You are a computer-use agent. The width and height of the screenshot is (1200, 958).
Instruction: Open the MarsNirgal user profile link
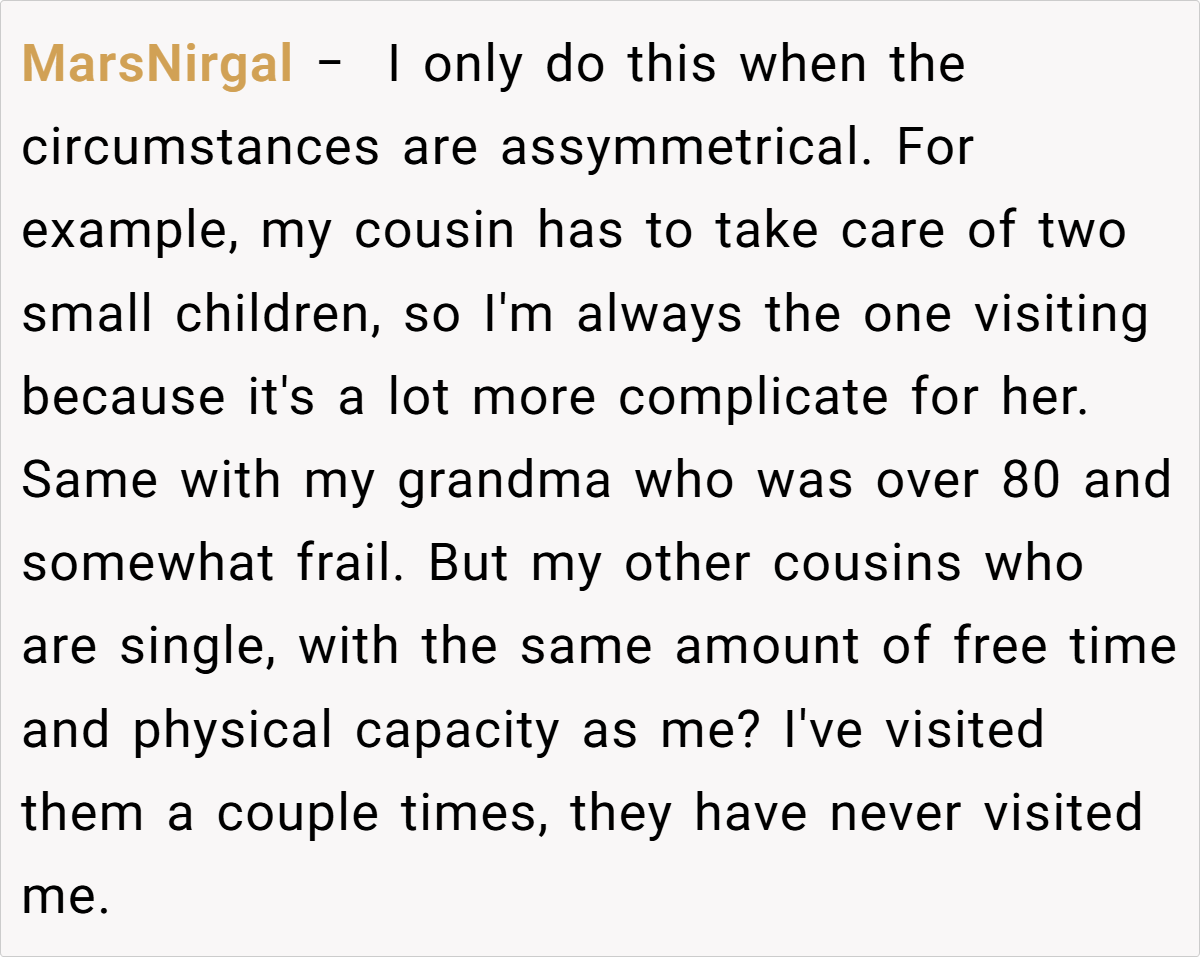point(157,66)
